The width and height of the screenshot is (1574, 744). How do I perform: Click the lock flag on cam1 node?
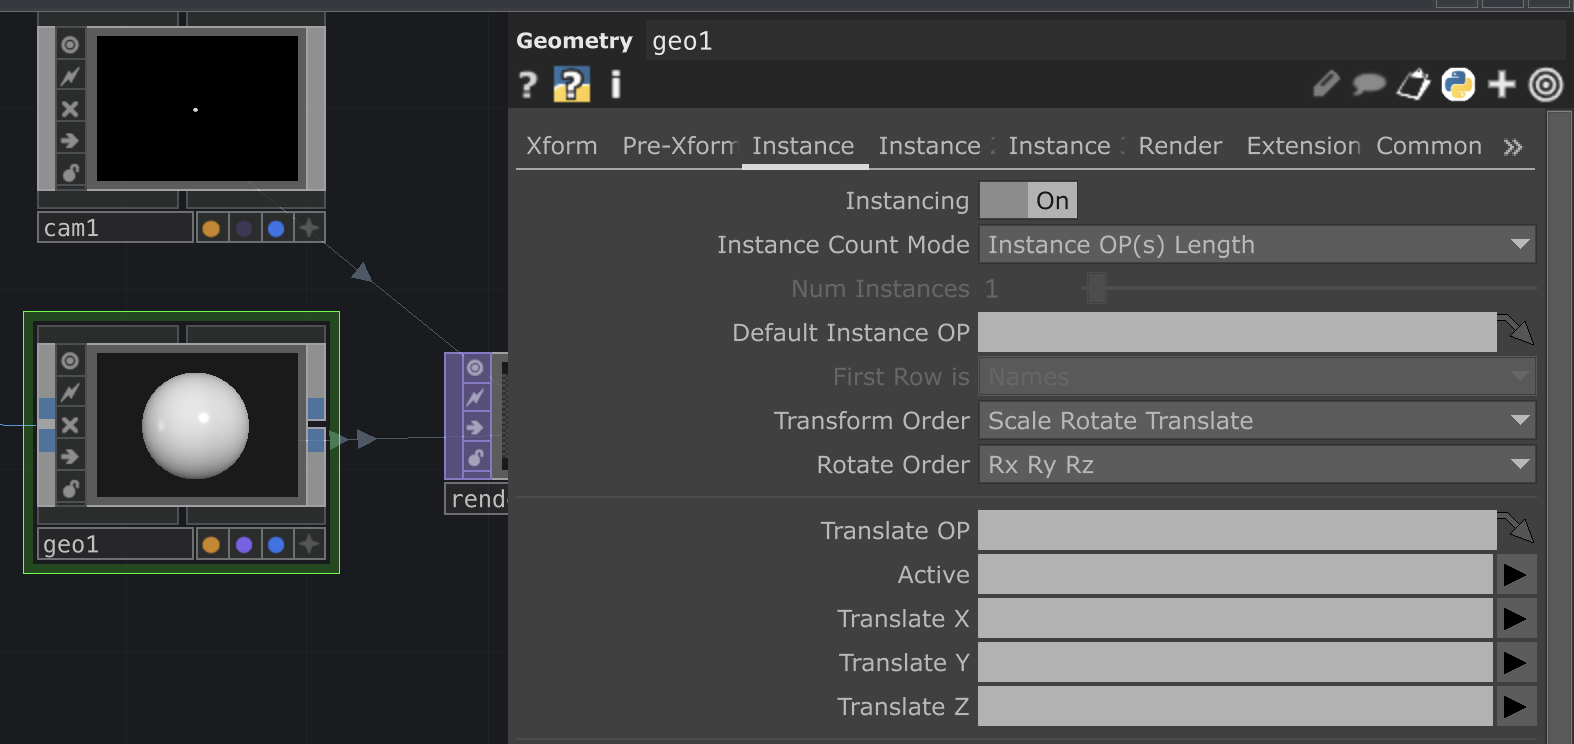(x=70, y=172)
